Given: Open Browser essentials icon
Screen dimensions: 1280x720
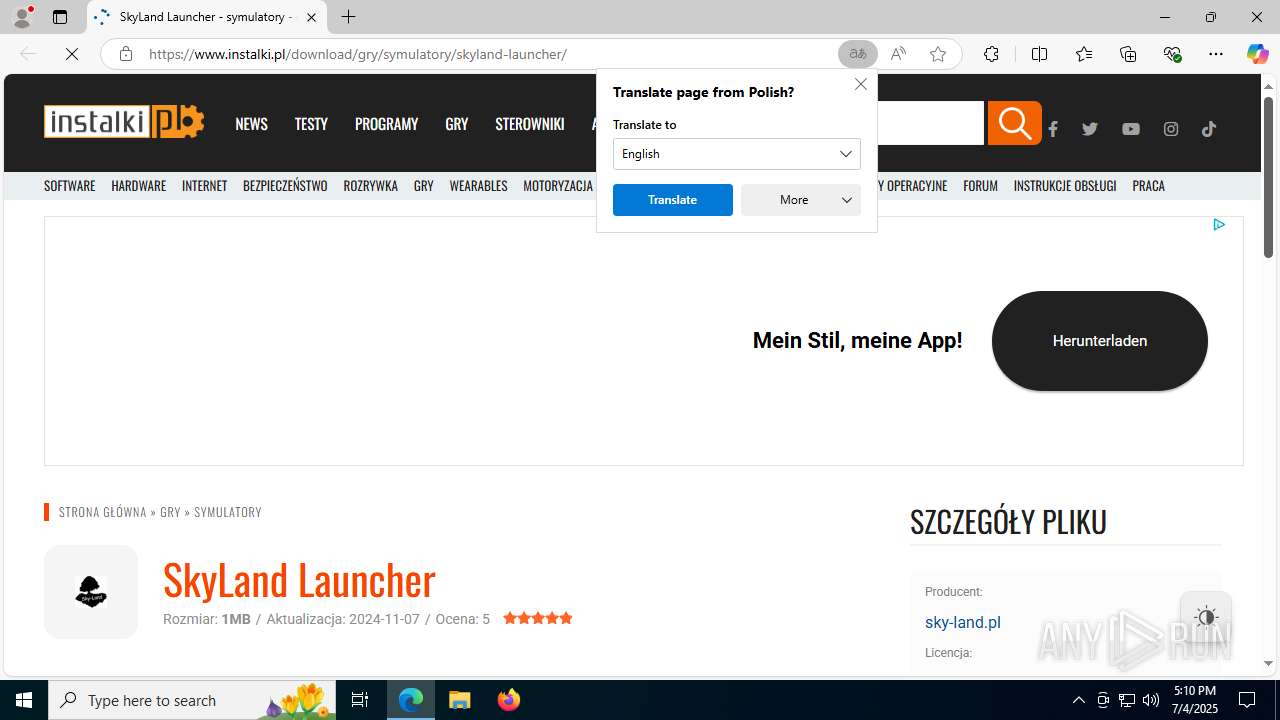Looking at the screenshot, I should (1172, 54).
